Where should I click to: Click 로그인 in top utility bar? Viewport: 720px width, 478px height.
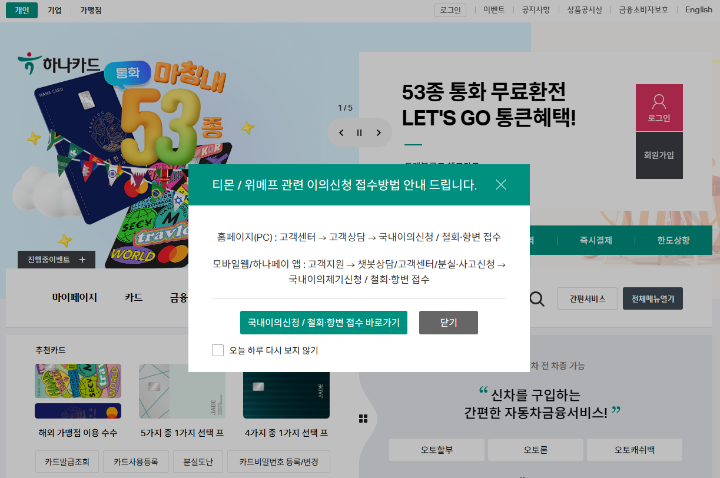click(450, 10)
